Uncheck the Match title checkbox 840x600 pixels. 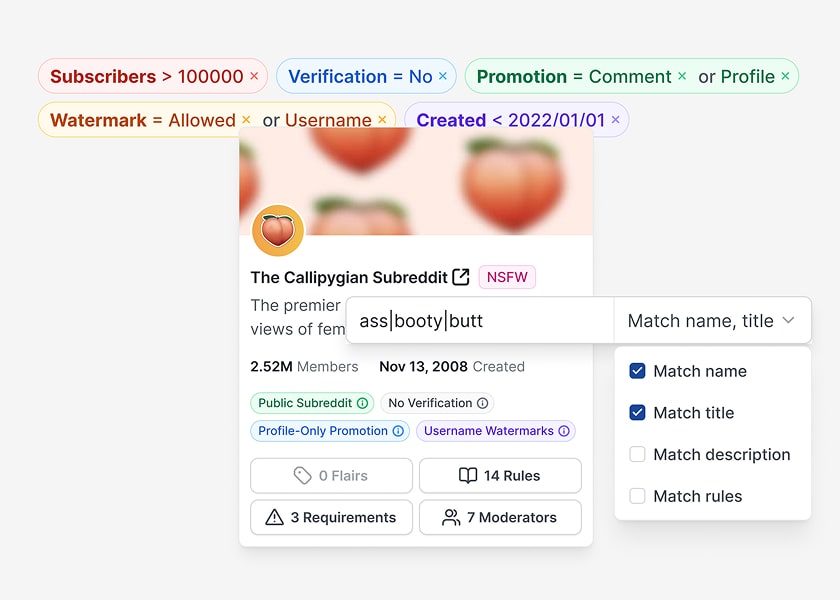coord(637,412)
